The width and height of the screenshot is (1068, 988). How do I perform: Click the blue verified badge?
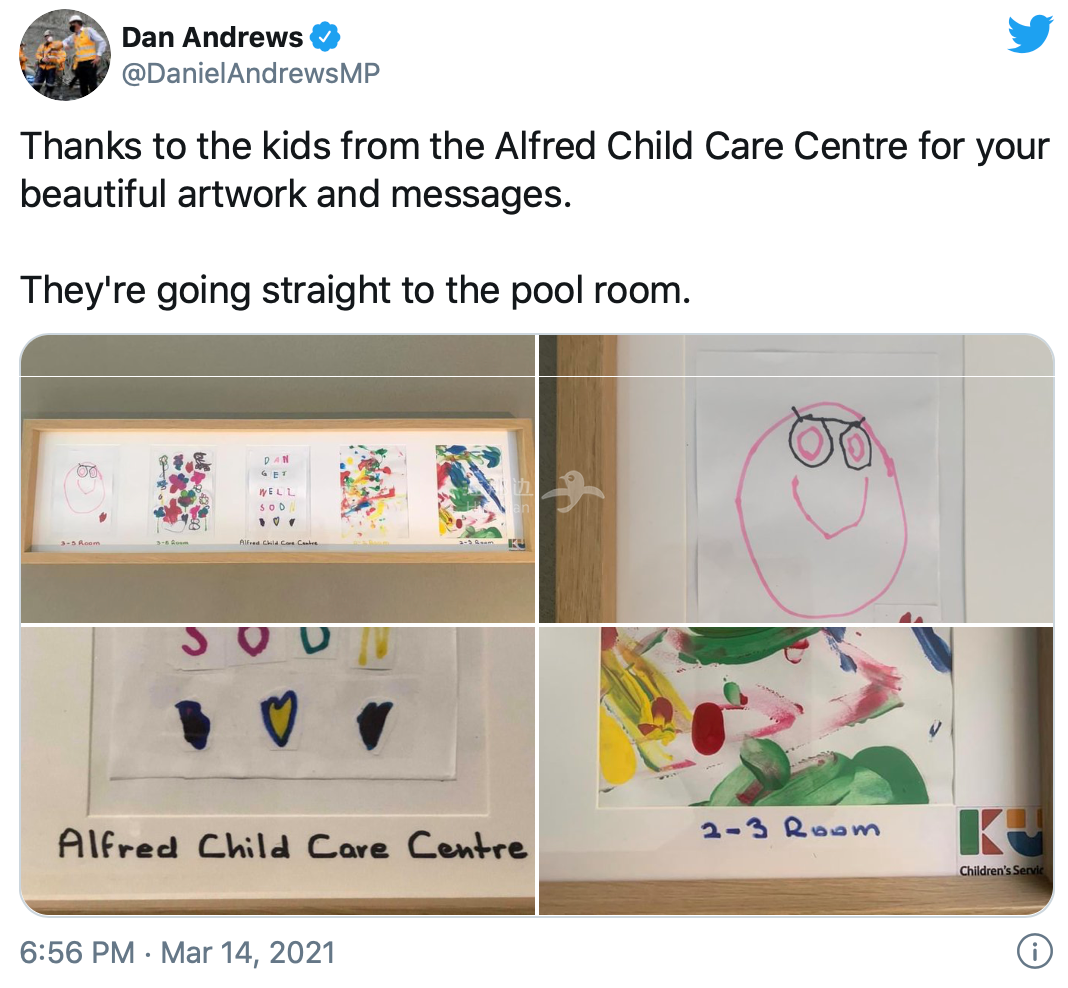[x=326, y=37]
